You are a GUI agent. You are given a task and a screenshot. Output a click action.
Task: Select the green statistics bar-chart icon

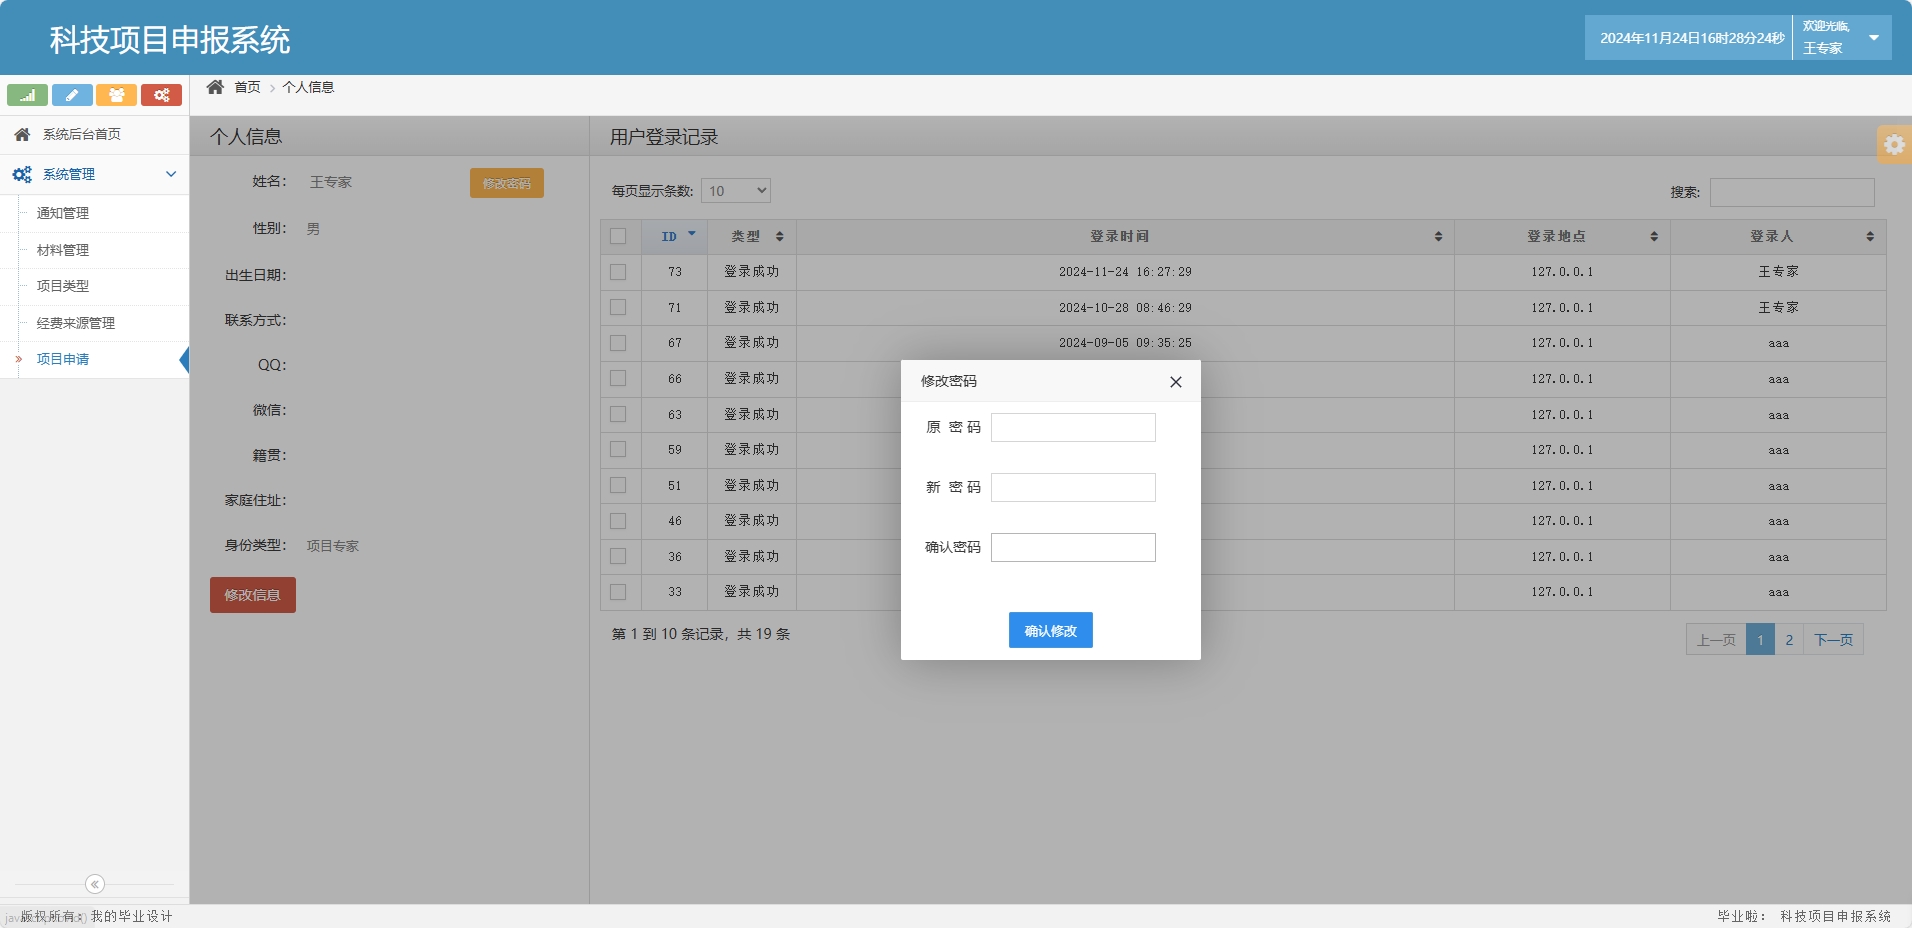click(26, 95)
